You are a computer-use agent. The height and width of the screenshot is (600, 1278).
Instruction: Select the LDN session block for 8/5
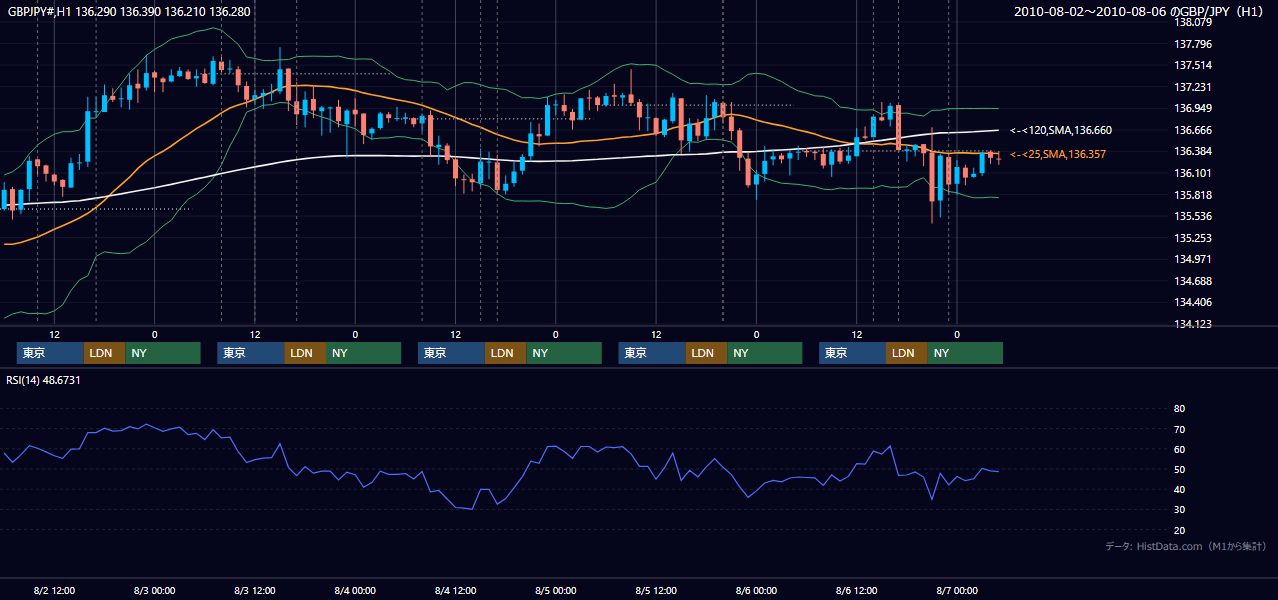pos(706,353)
